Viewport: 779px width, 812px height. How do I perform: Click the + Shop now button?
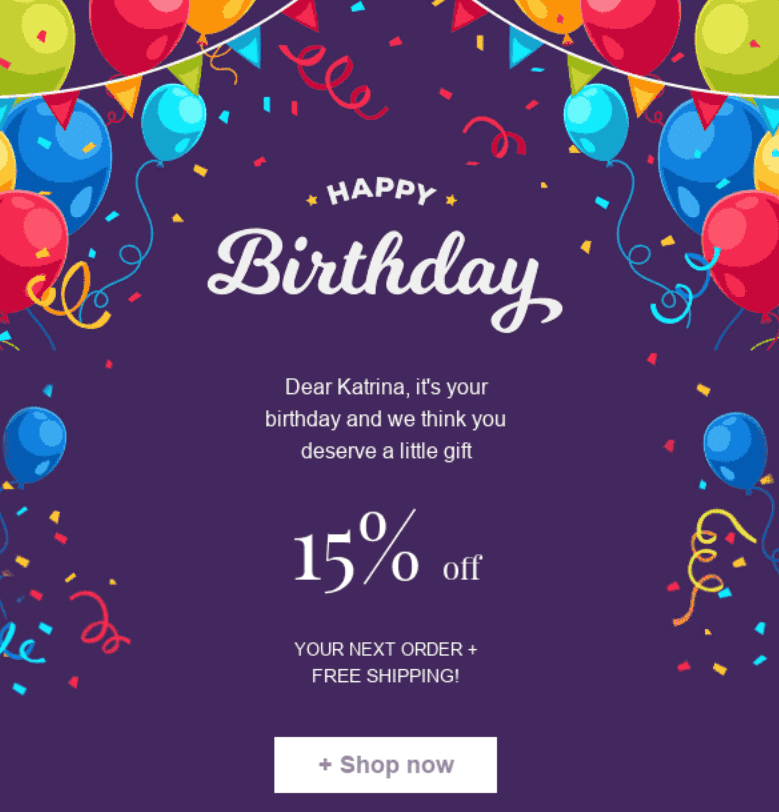tap(385, 764)
